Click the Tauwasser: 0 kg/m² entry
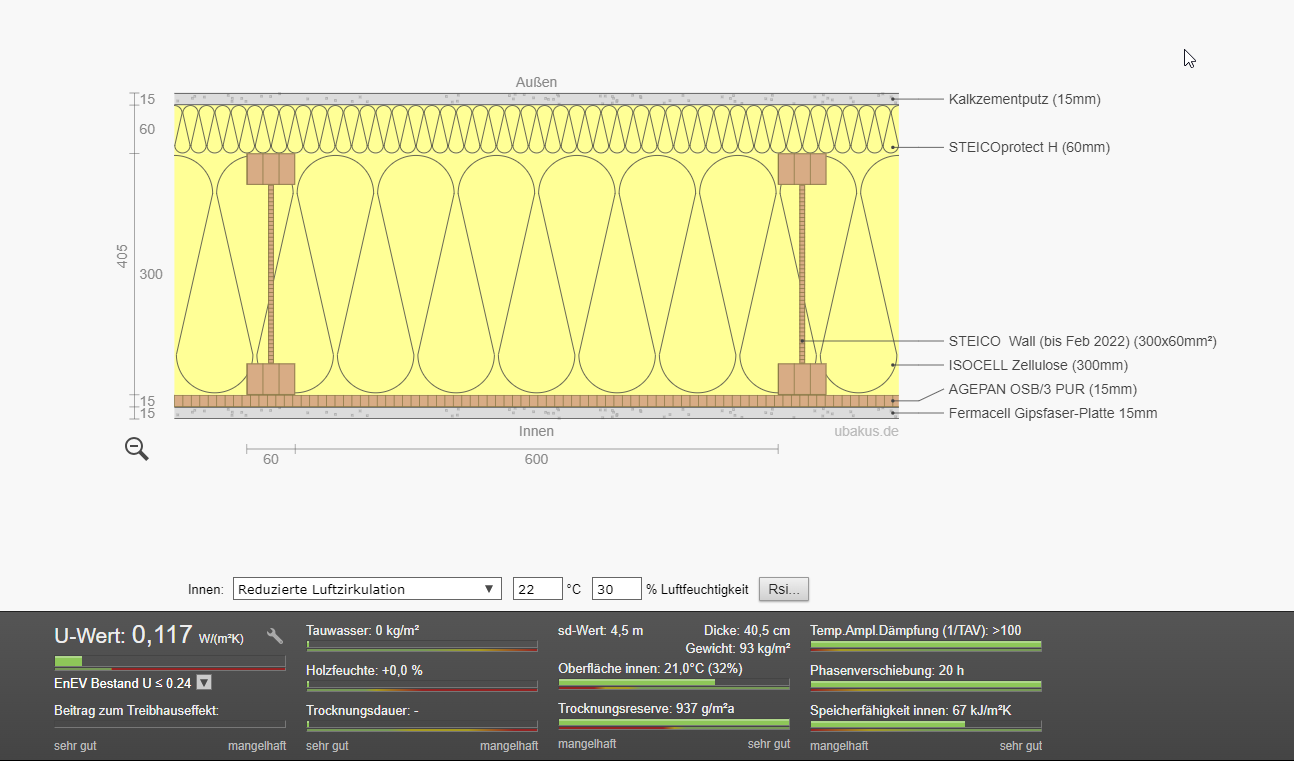This screenshot has height=761, width=1294. [x=362, y=630]
